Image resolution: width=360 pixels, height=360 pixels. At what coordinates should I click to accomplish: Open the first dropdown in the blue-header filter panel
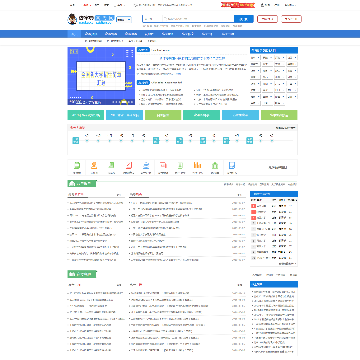tap(255, 58)
